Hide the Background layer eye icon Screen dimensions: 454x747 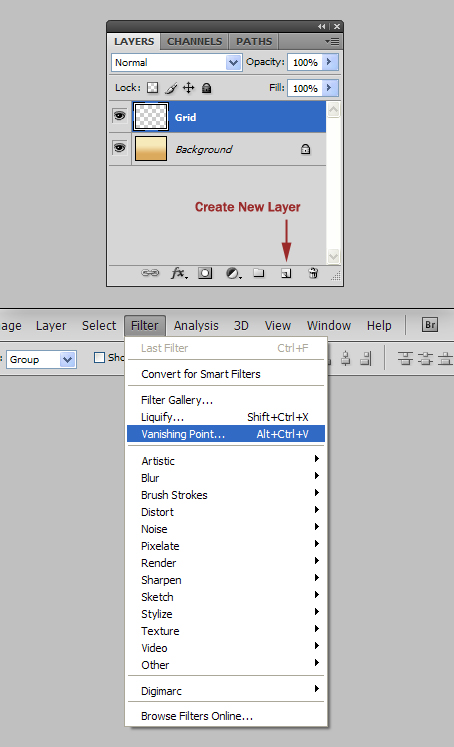point(119,148)
